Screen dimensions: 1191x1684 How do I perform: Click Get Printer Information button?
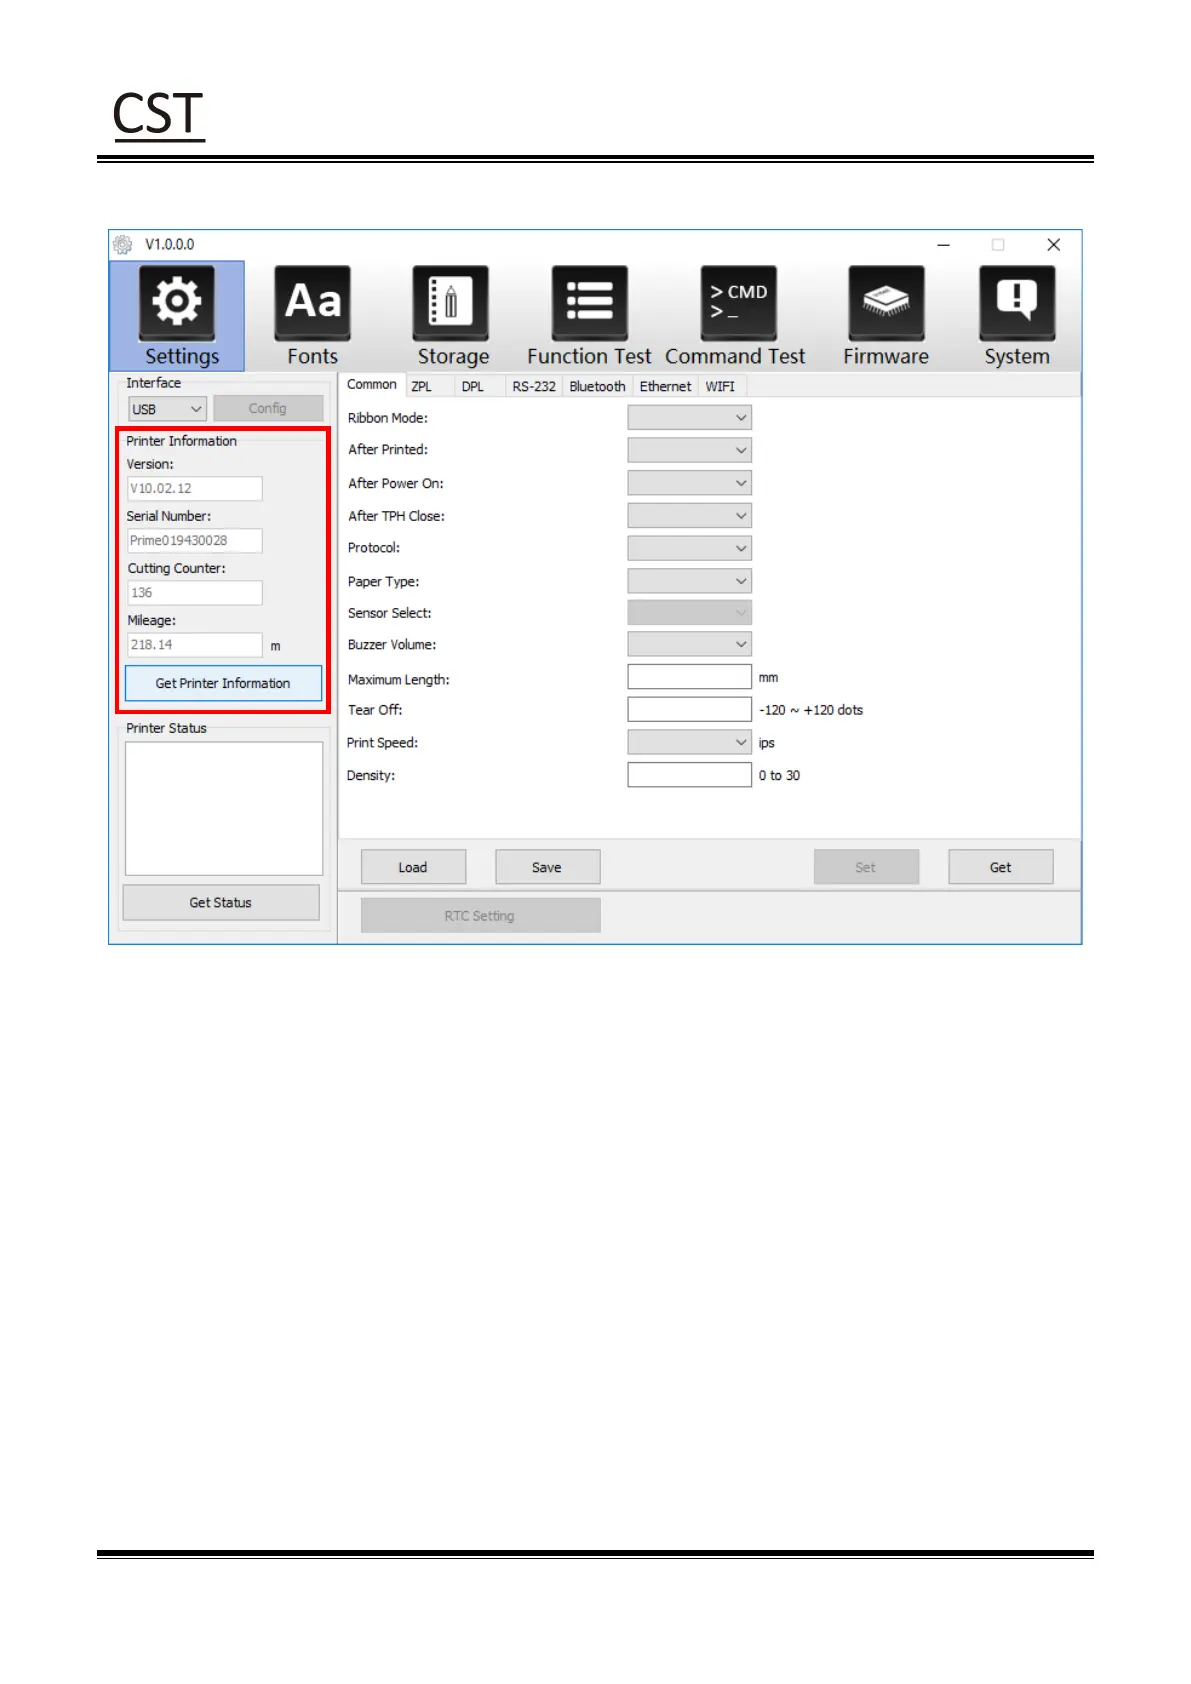223,683
